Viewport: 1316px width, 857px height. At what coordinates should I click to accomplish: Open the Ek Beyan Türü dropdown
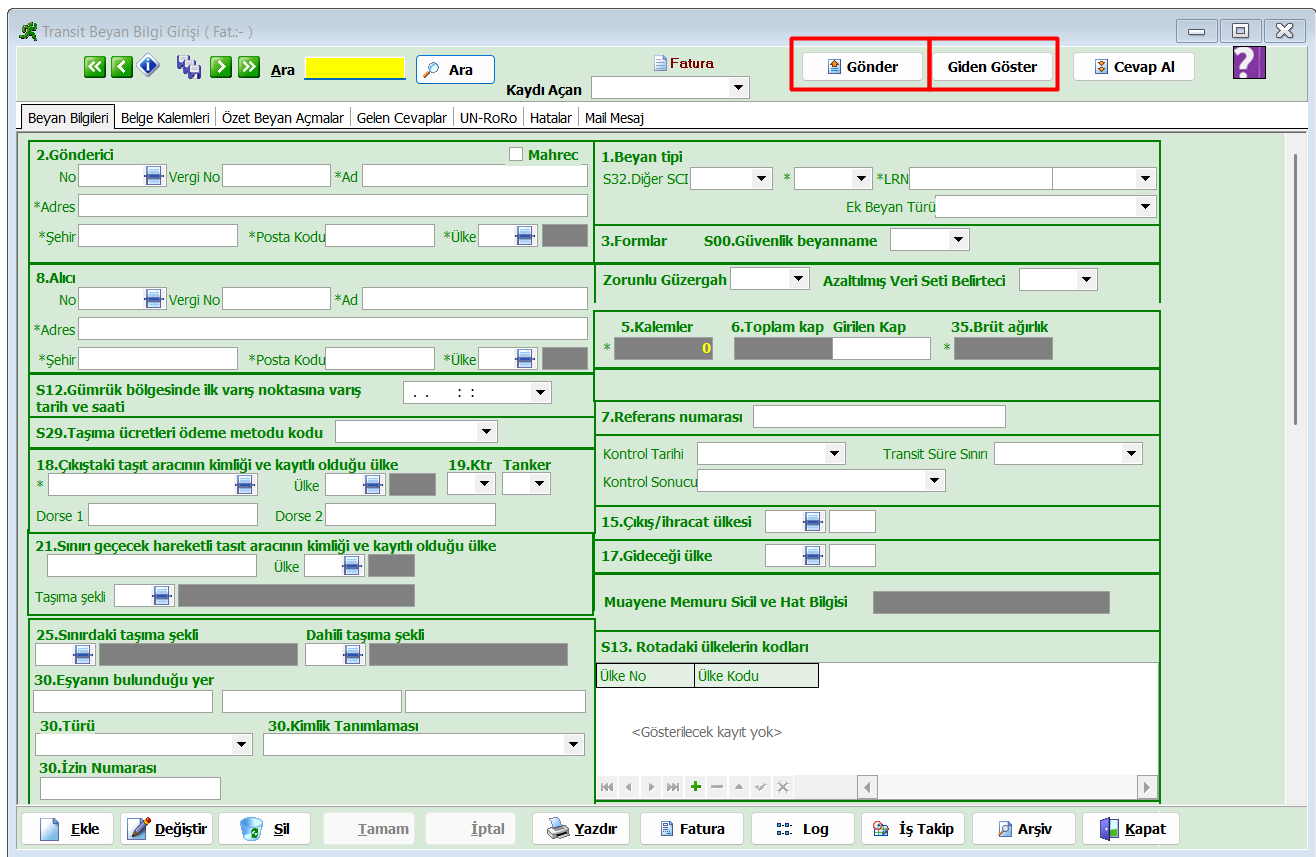click(1145, 206)
